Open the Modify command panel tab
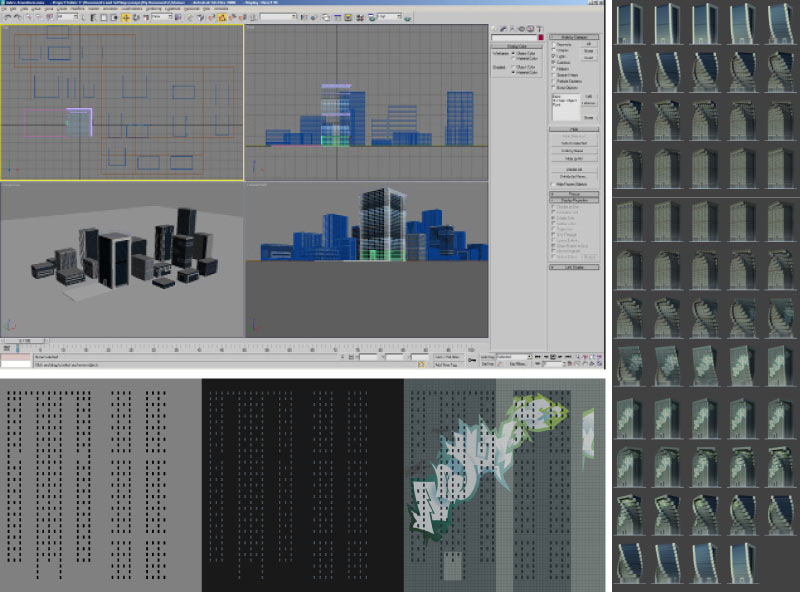The width and height of the screenshot is (800, 592). (x=505, y=27)
